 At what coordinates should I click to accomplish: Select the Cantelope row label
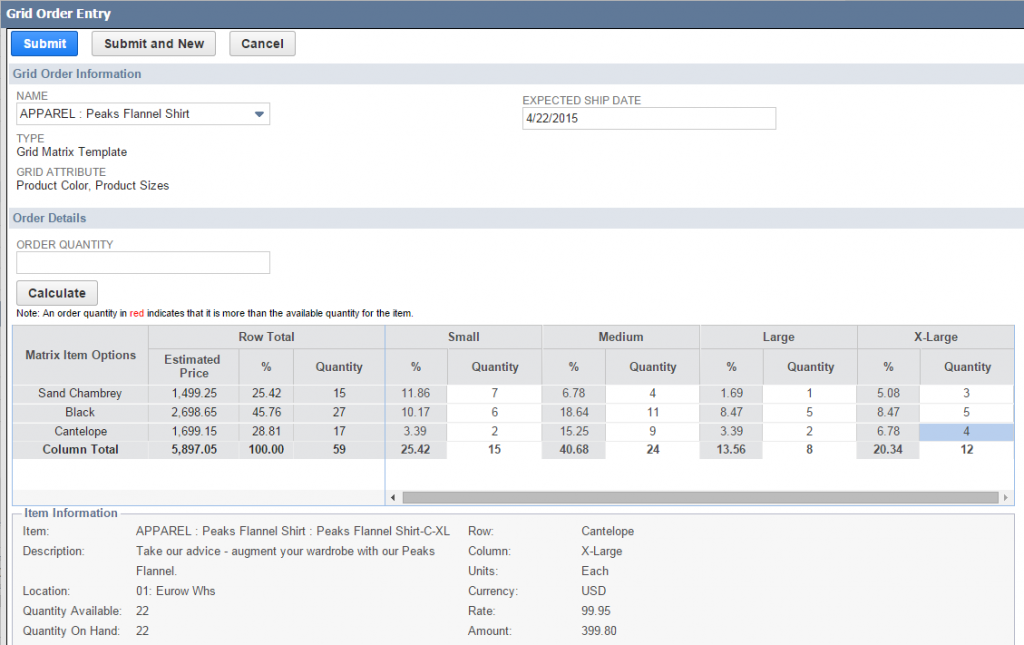tap(80, 431)
